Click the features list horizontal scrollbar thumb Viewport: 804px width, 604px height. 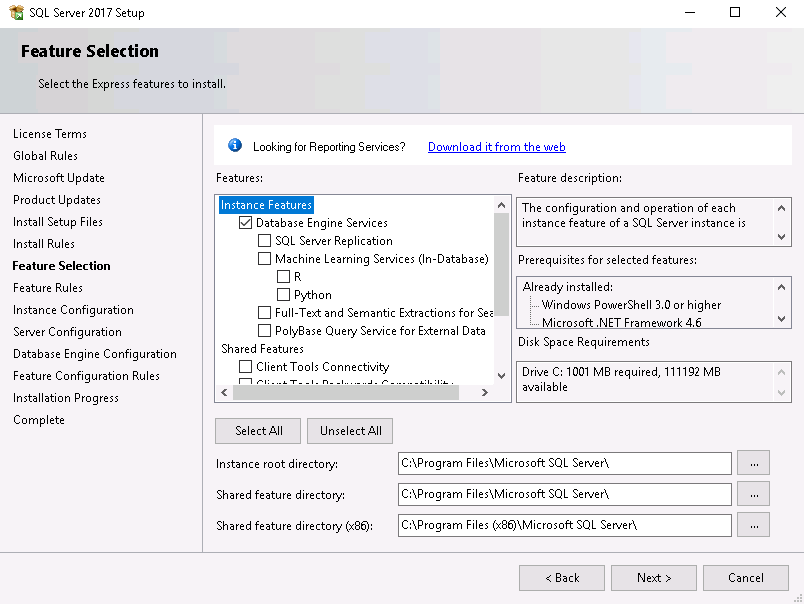tap(346, 392)
